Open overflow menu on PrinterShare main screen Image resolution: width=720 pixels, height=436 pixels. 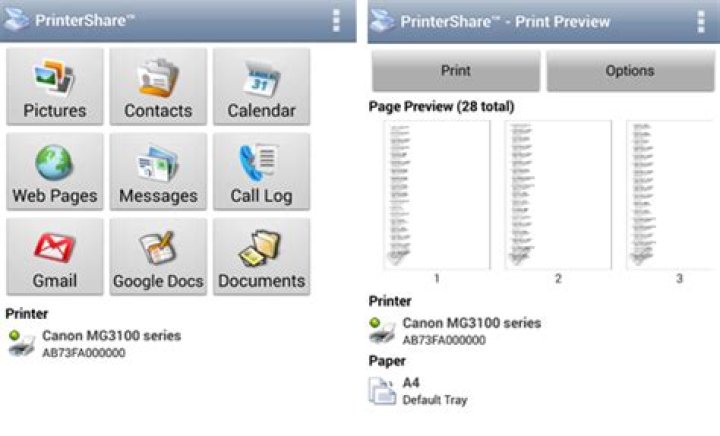tap(336, 21)
